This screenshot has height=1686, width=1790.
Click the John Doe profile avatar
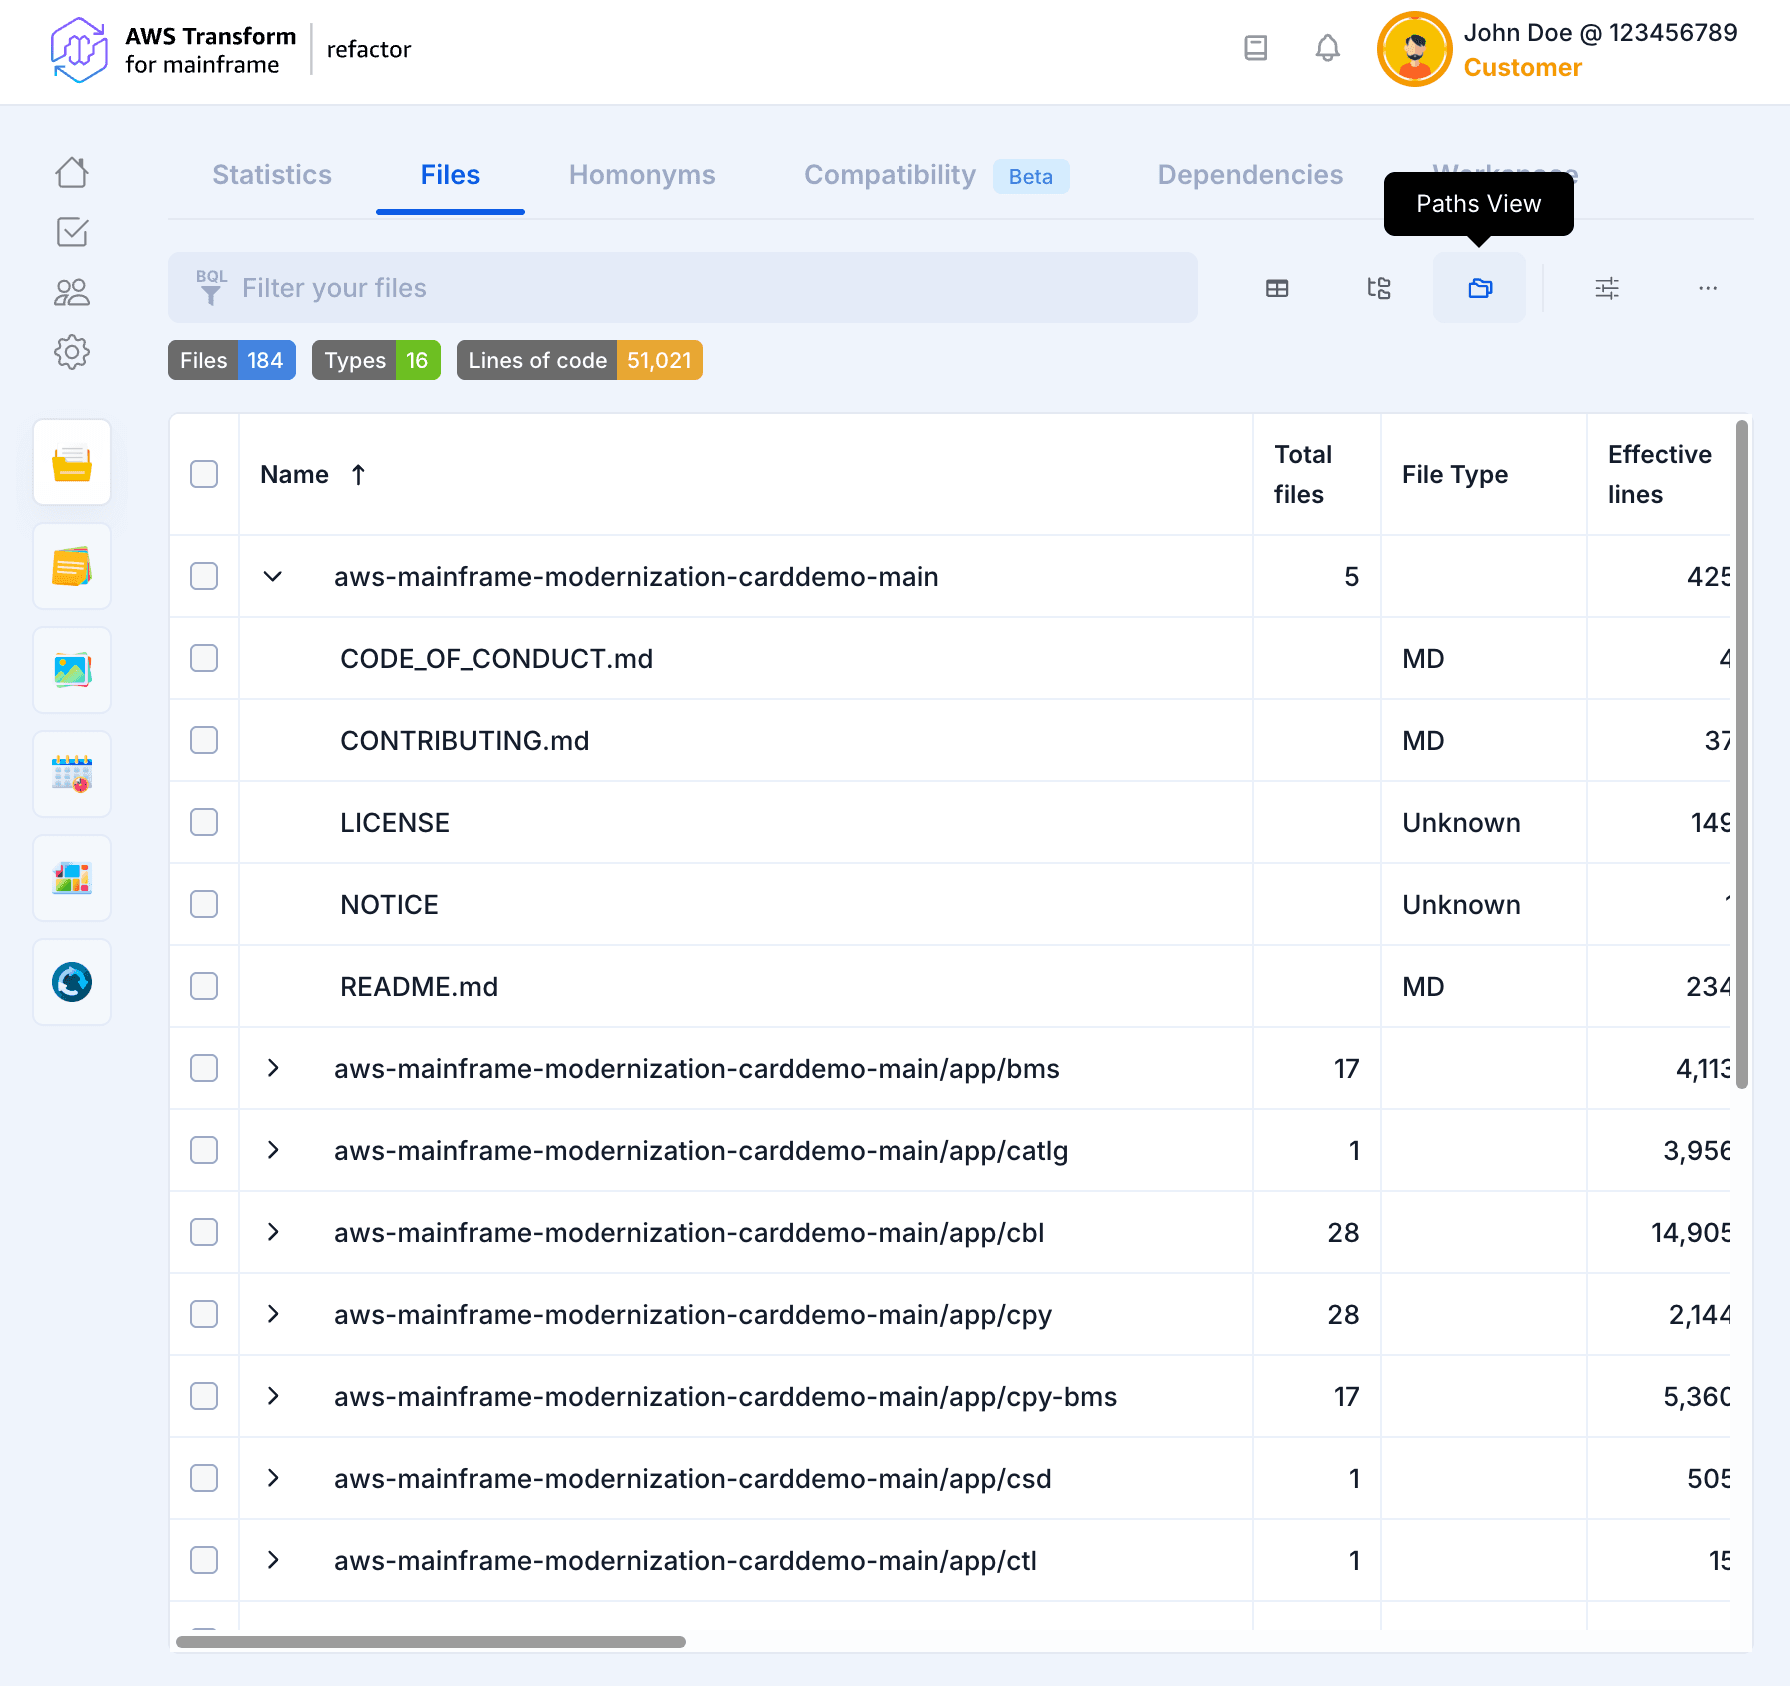point(1414,49)
